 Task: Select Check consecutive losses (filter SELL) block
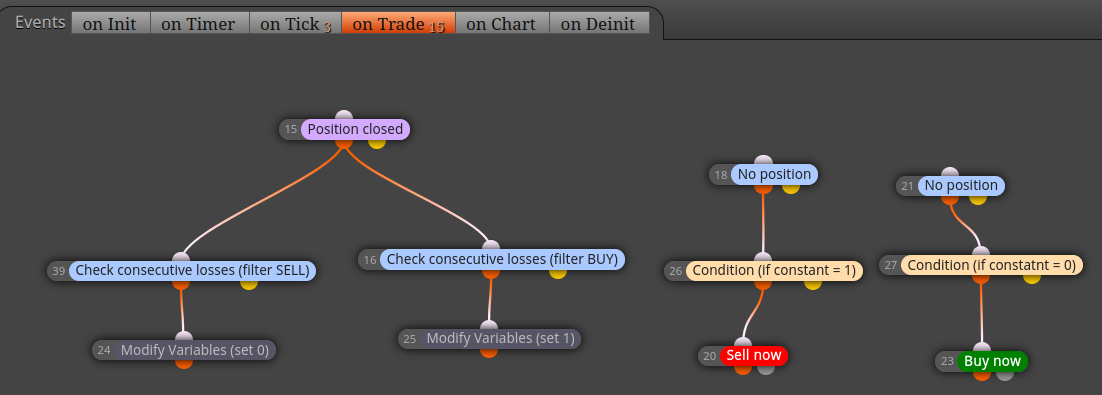[193, 271]
